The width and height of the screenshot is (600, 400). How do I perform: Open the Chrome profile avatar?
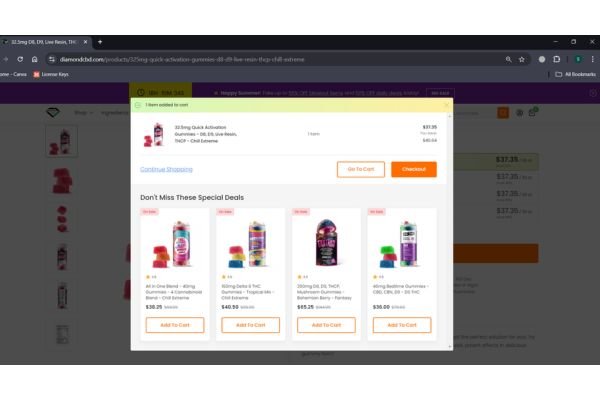pyautogui.click(x=578, y=59)
